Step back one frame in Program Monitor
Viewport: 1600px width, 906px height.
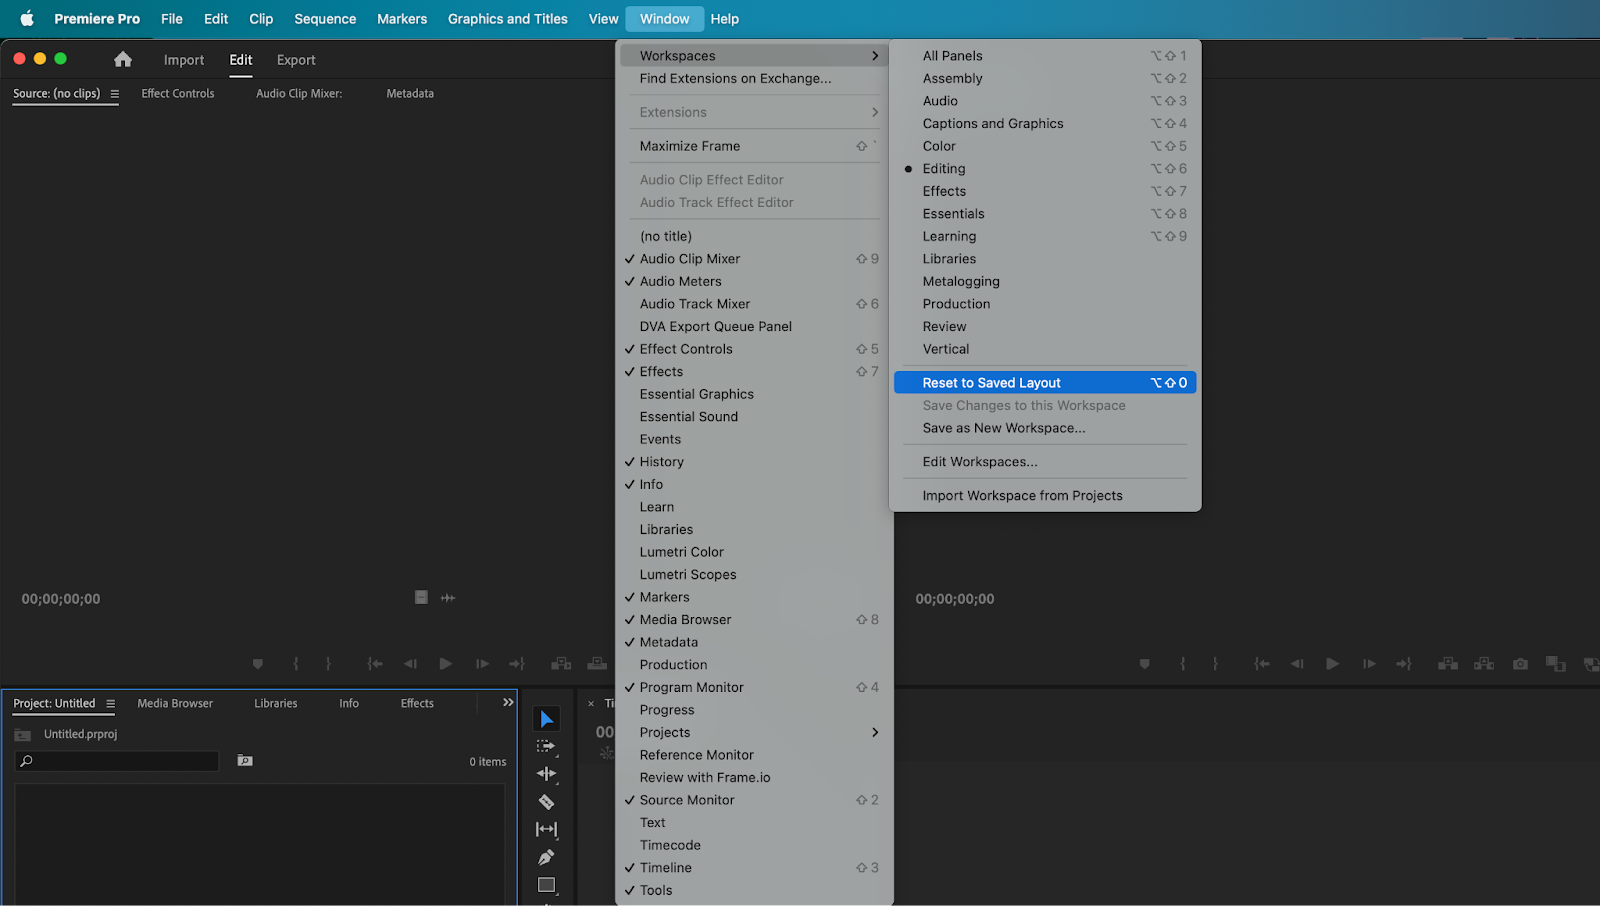[1297, 663]
